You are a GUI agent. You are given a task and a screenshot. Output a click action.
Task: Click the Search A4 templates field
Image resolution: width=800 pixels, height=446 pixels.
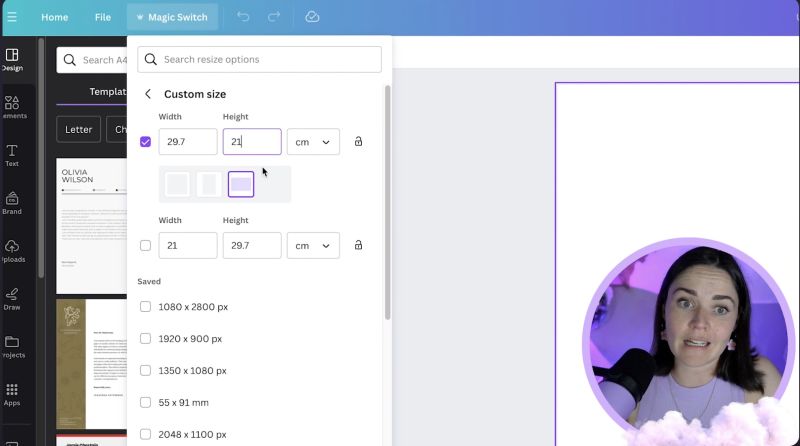92,60
